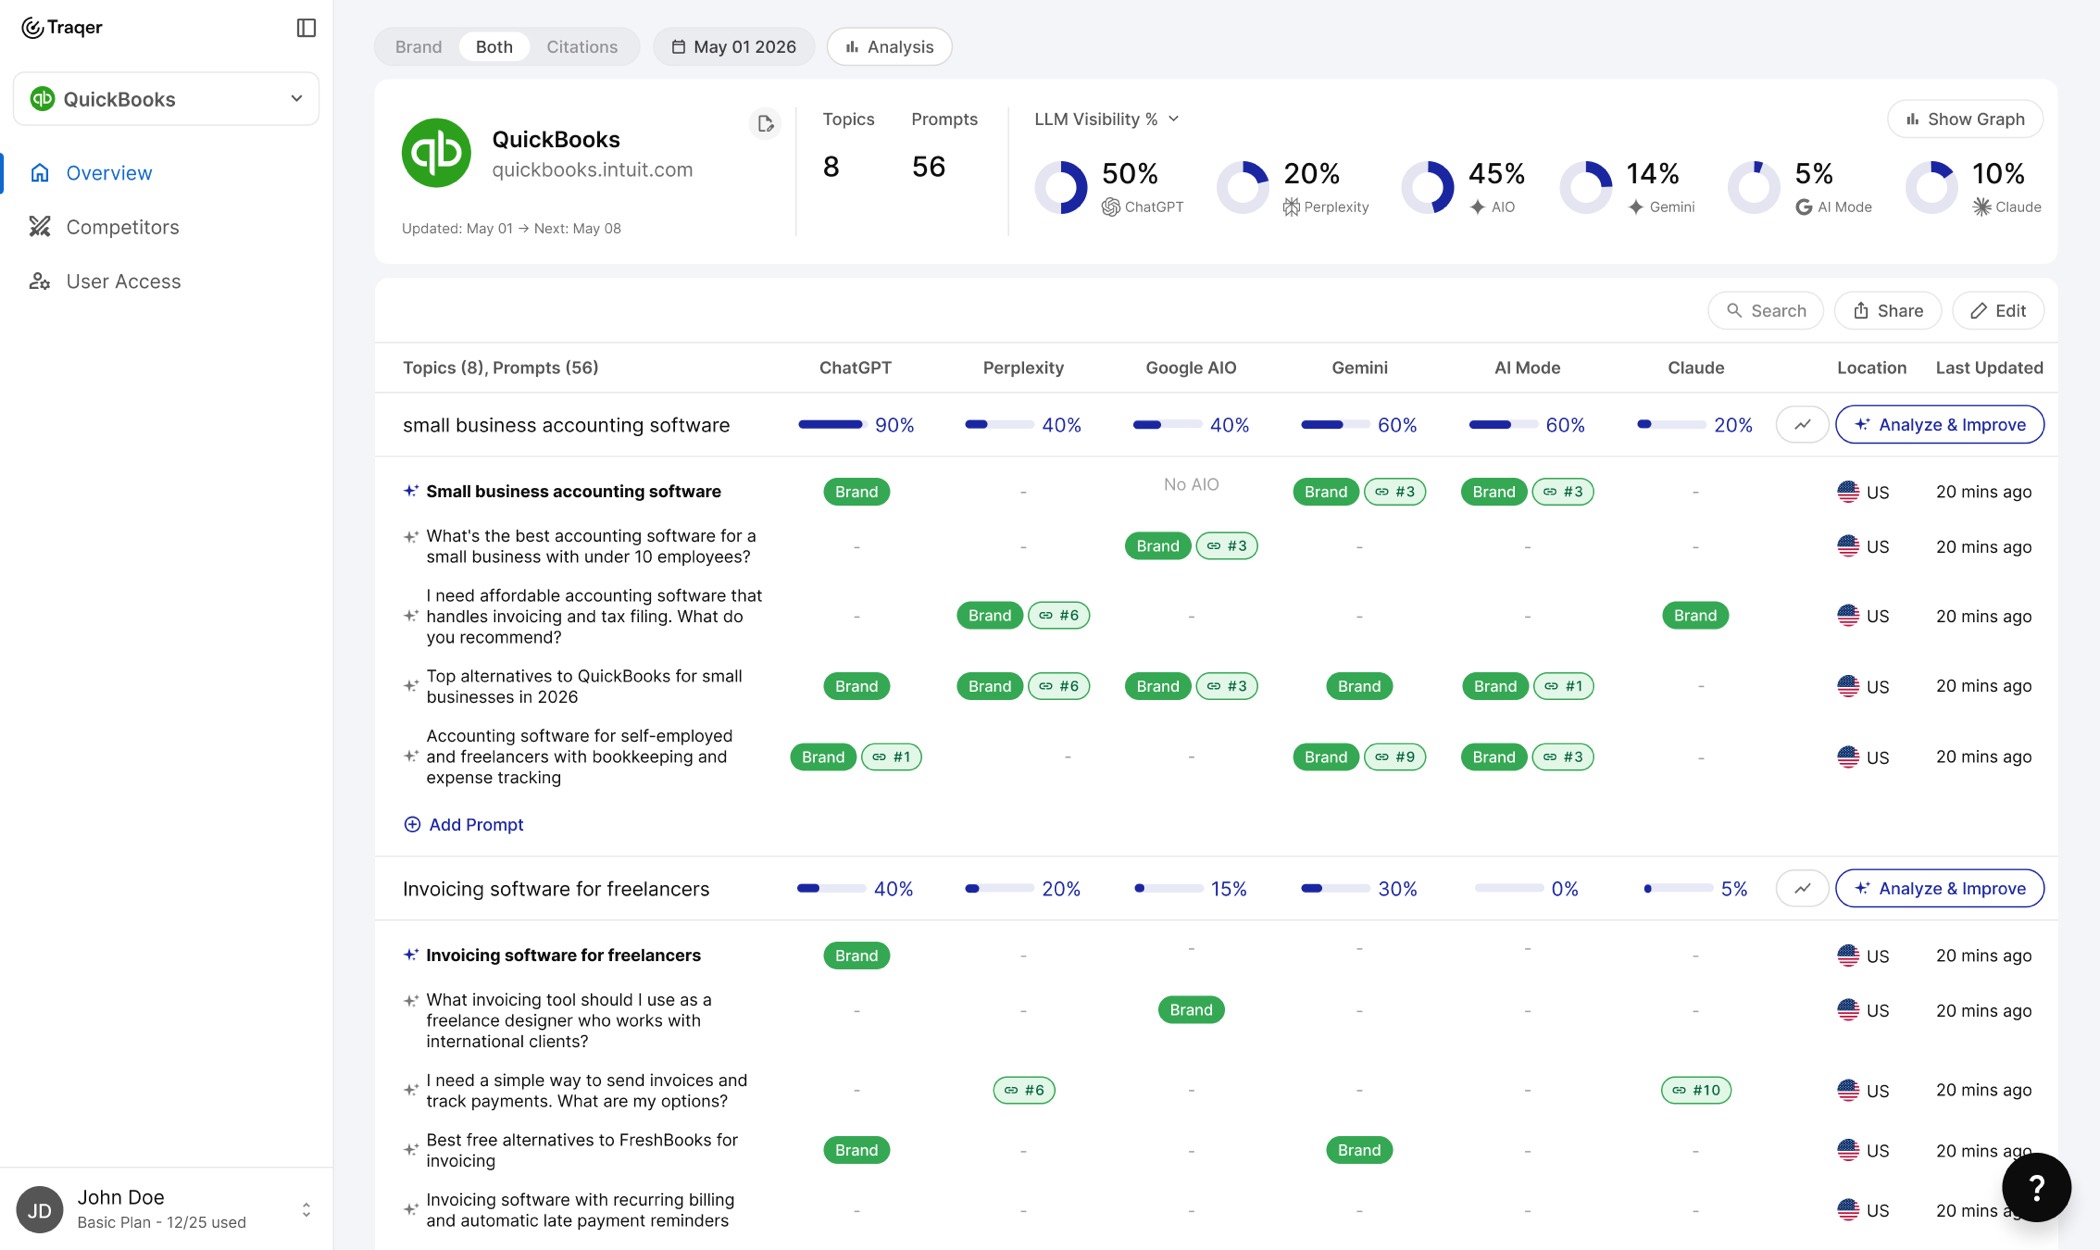Click sparkle icon beside Small business accounting software prompt
This screenshot has height=1250, width=2100.
pos(410,491)
